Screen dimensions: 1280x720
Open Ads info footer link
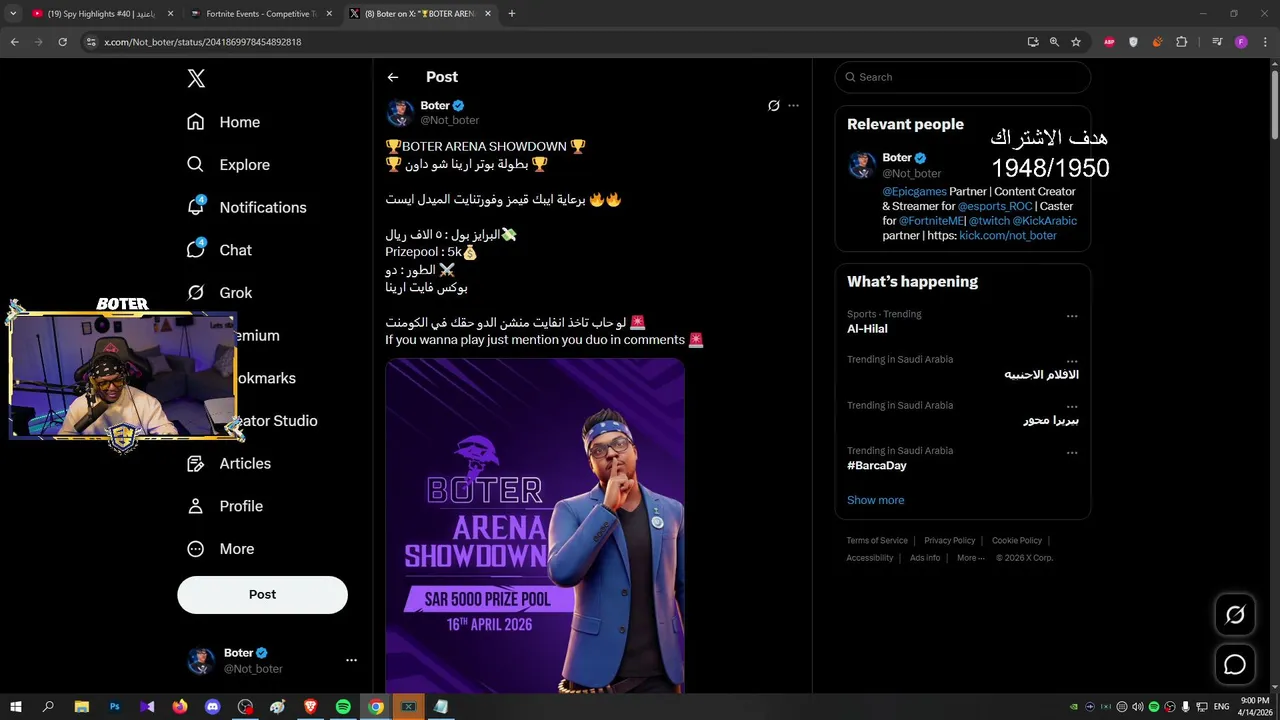point(925,558)
